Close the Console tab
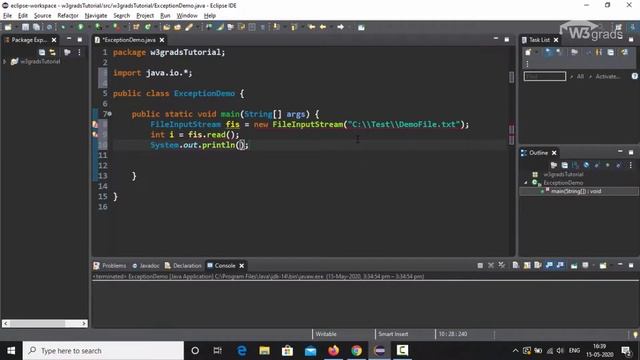 click(x=242, y=266)
